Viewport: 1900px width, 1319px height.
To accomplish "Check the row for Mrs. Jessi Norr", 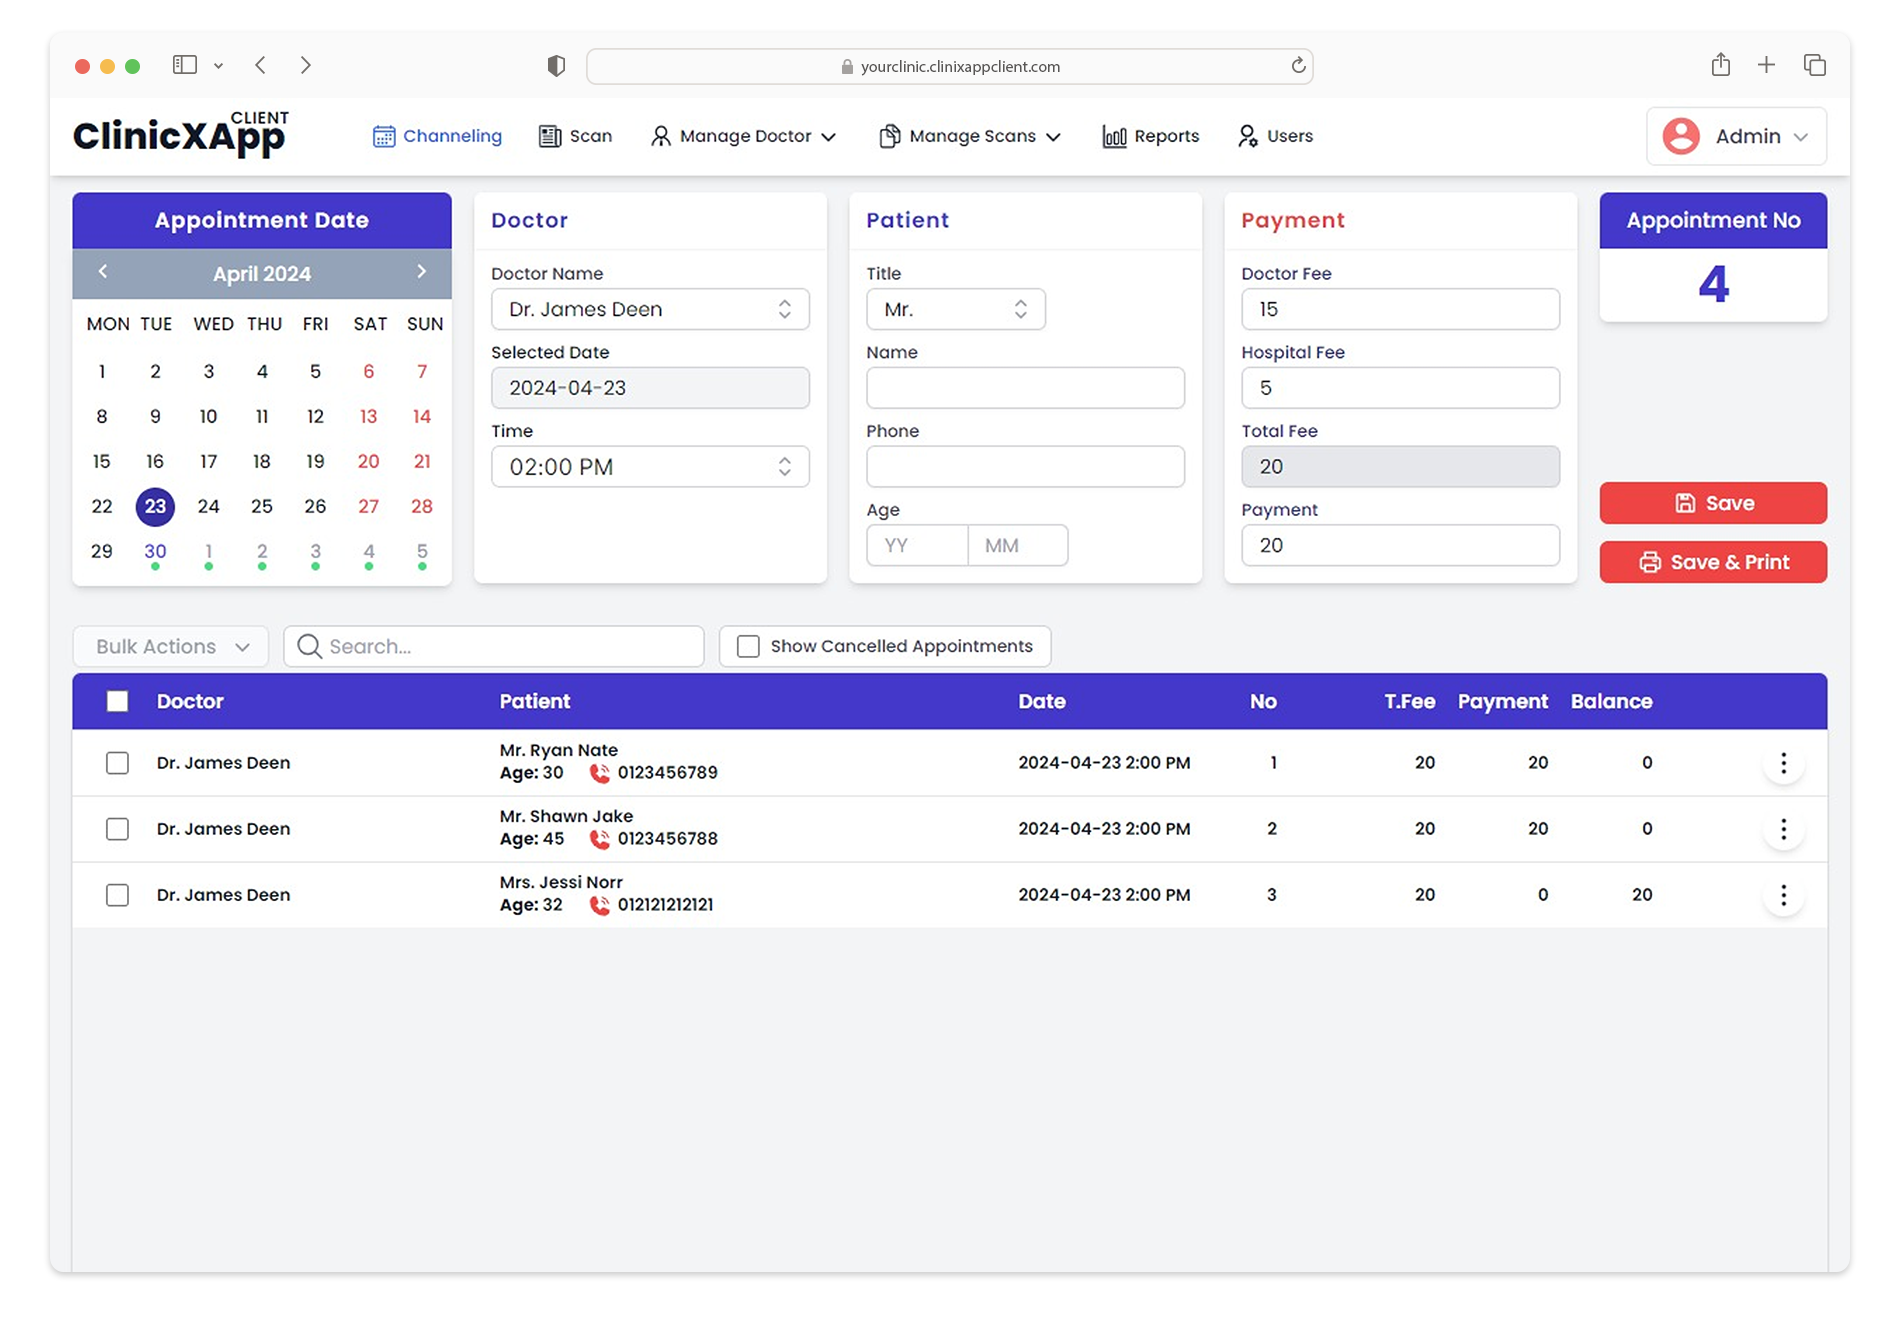I will (117, 895).
